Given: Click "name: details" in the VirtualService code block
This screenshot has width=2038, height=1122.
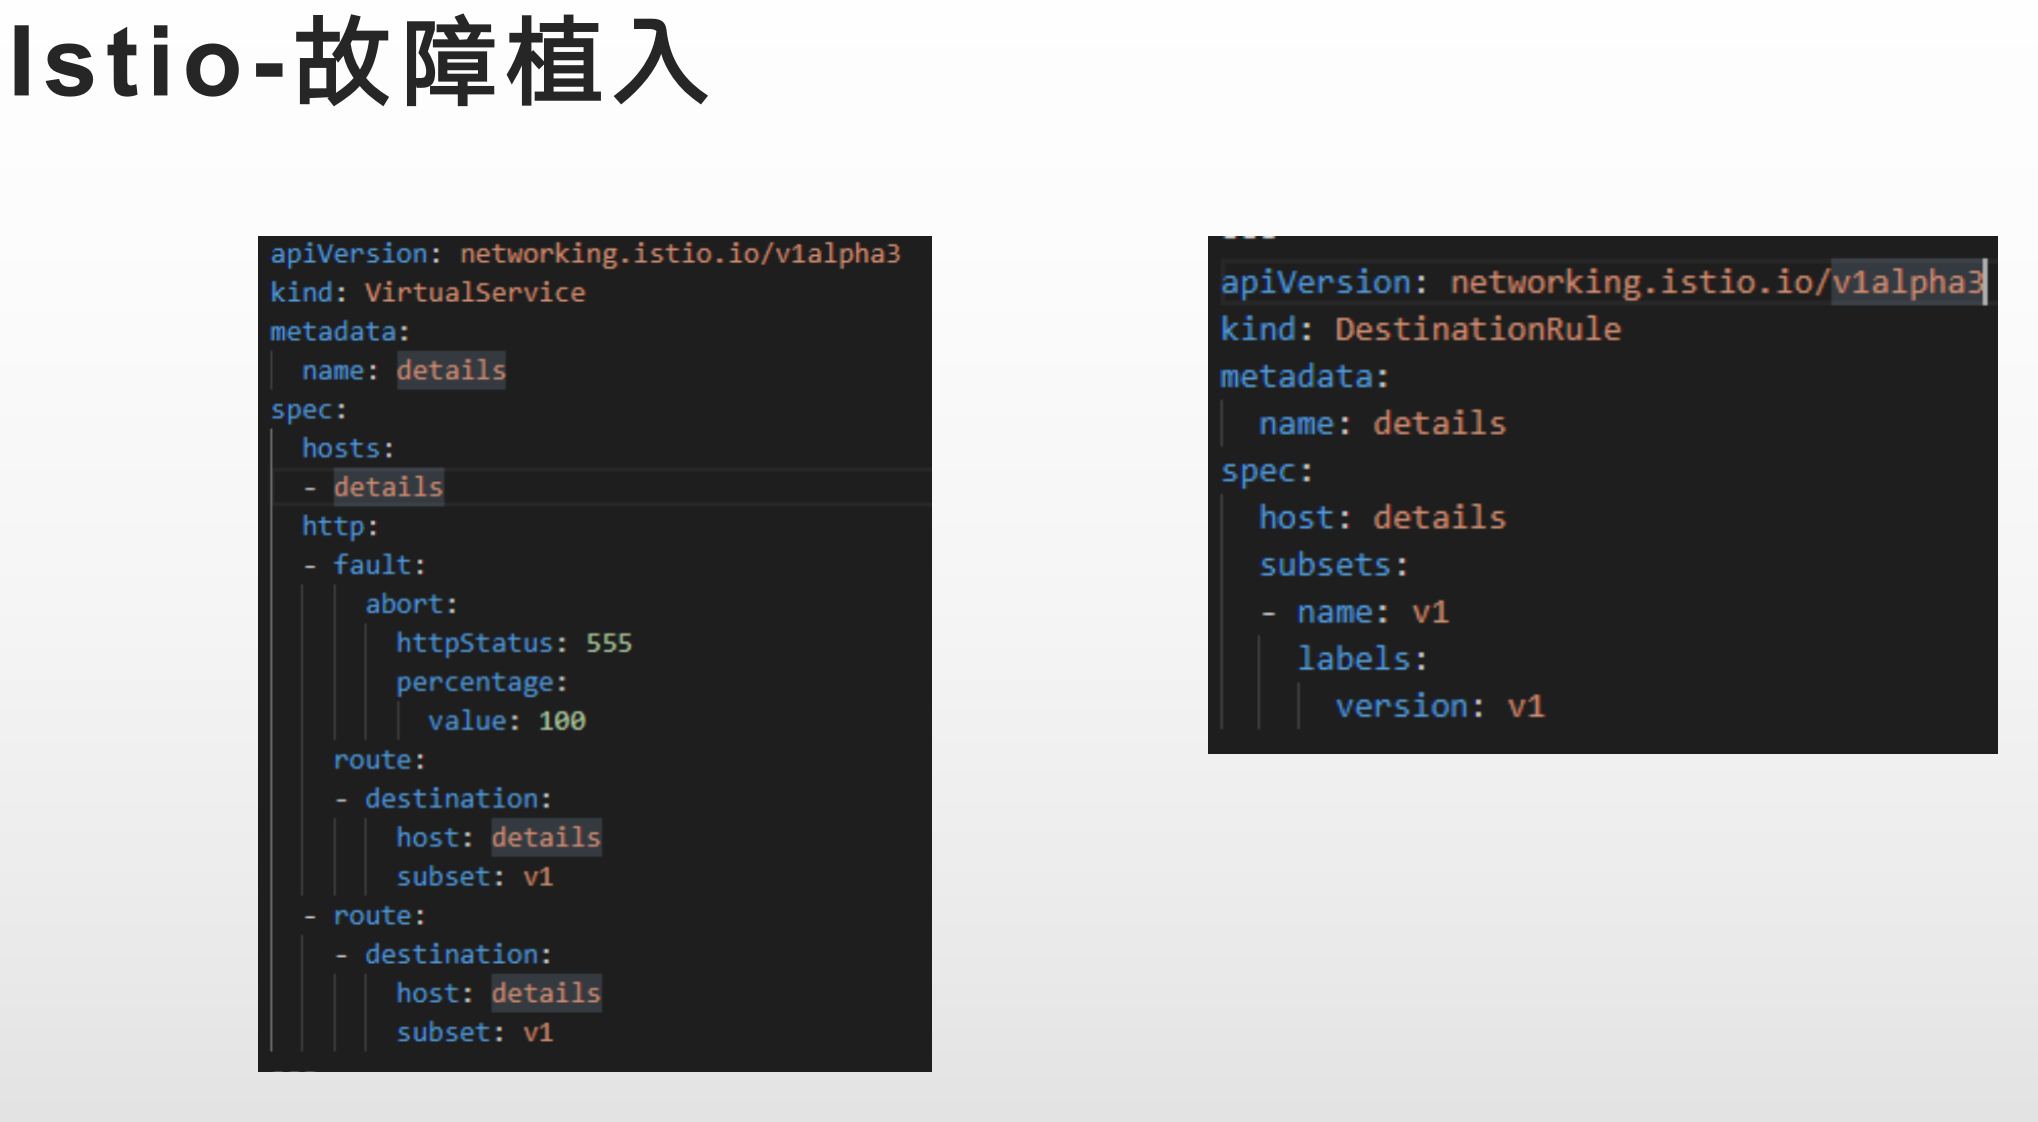Looking at the screenshot, I should tap(403, 371).
